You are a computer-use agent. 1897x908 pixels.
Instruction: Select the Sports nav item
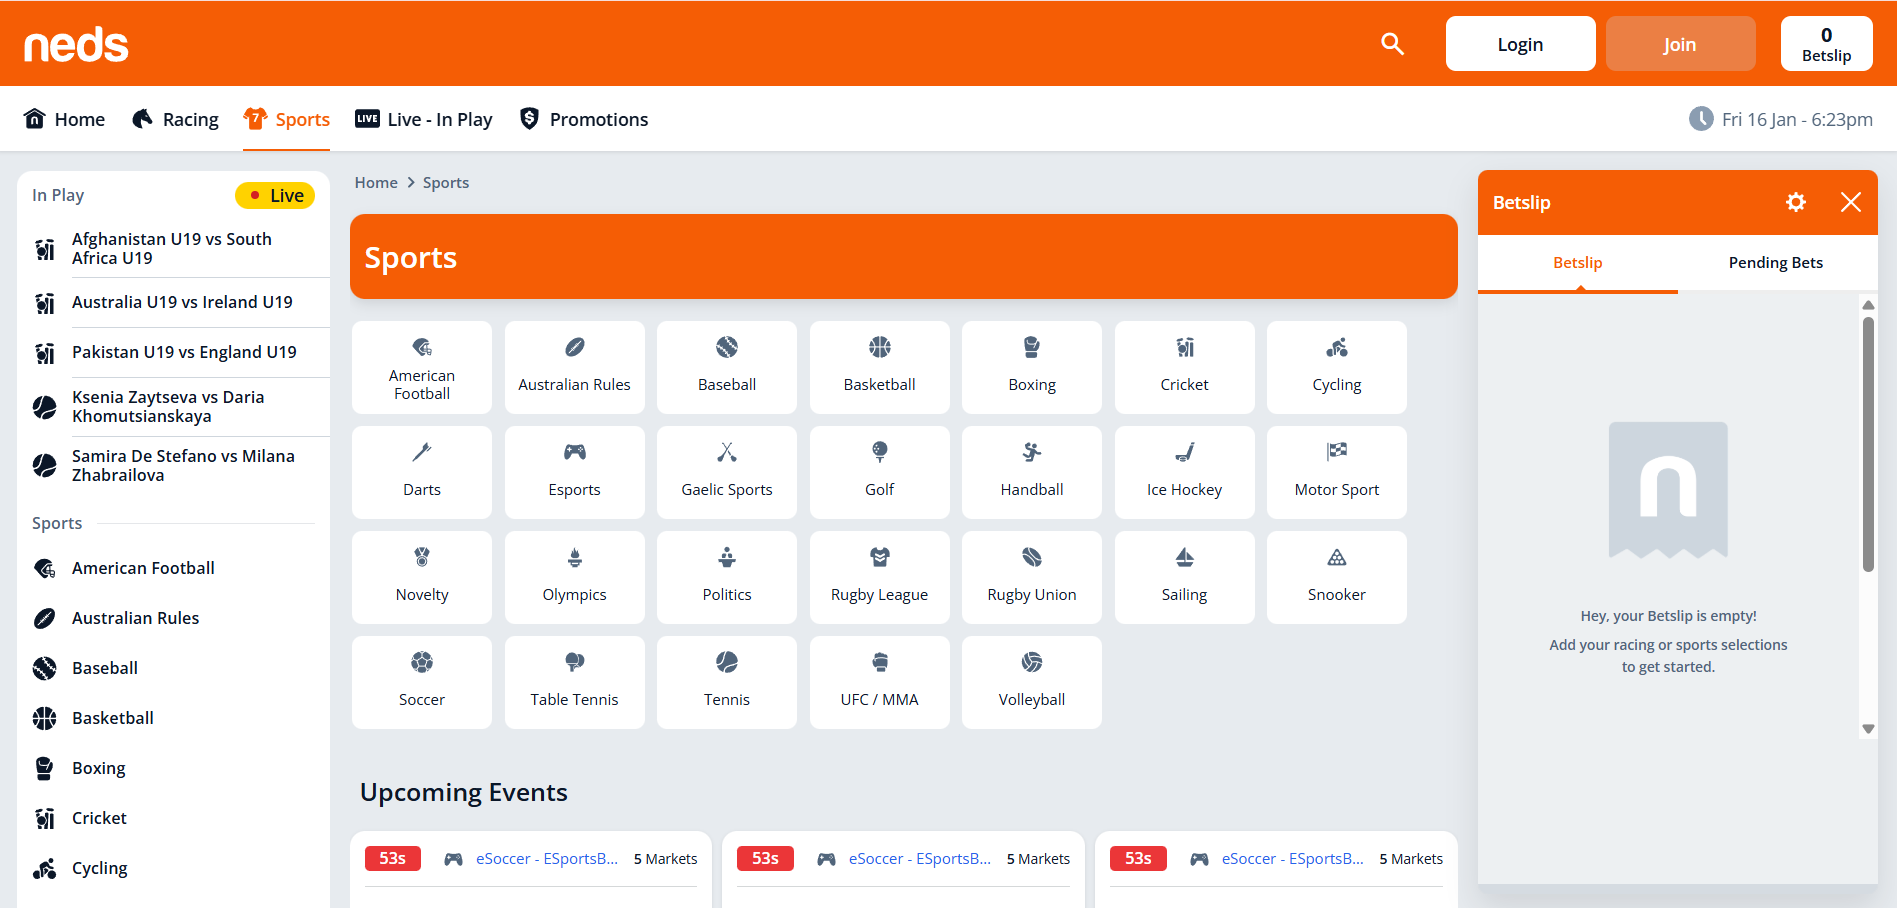pyautogui.click(x=286, y=119)
